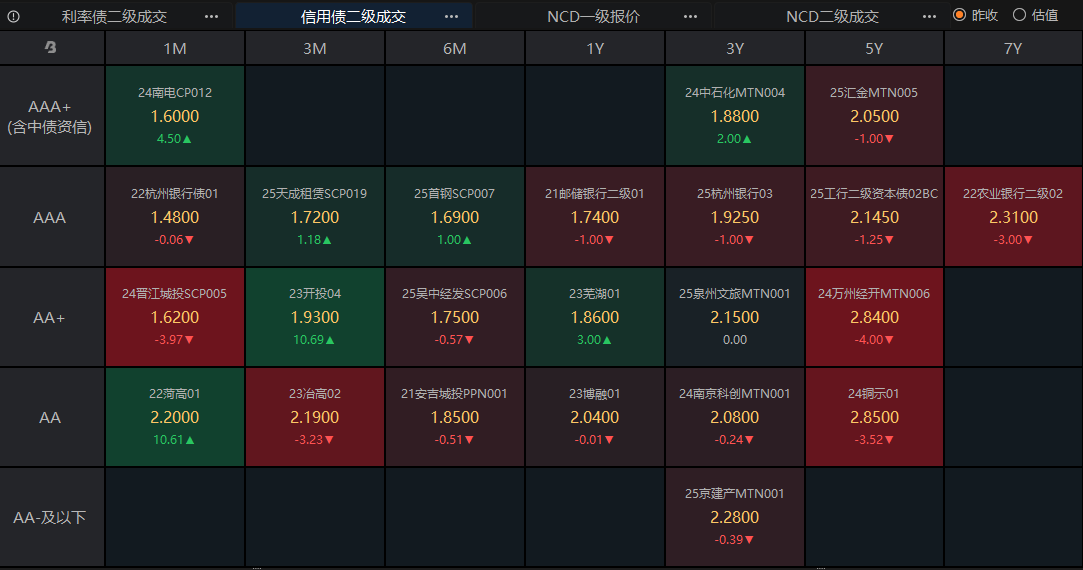This screenshot has height=570, width=1083.
Task: Select the AAA+ (含中债资信) row label
Action: coord(52,116)
